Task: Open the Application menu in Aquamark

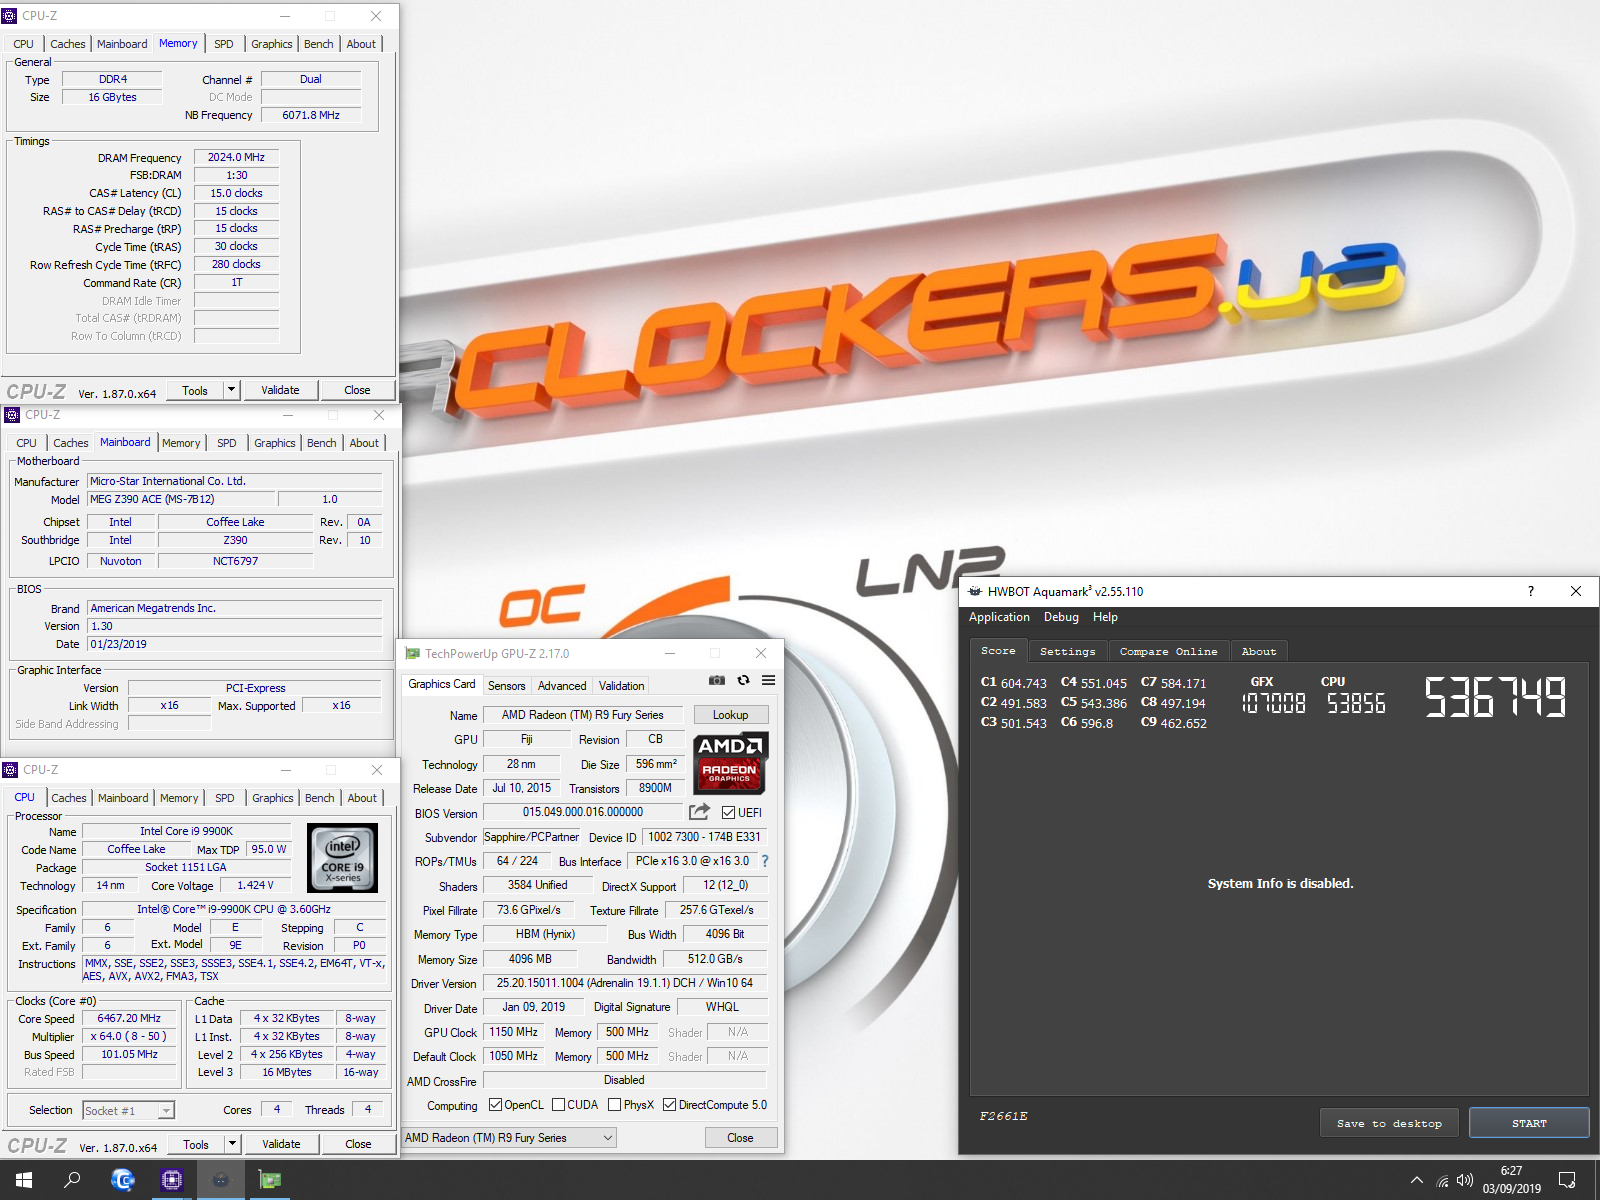Action: (999, 617)
